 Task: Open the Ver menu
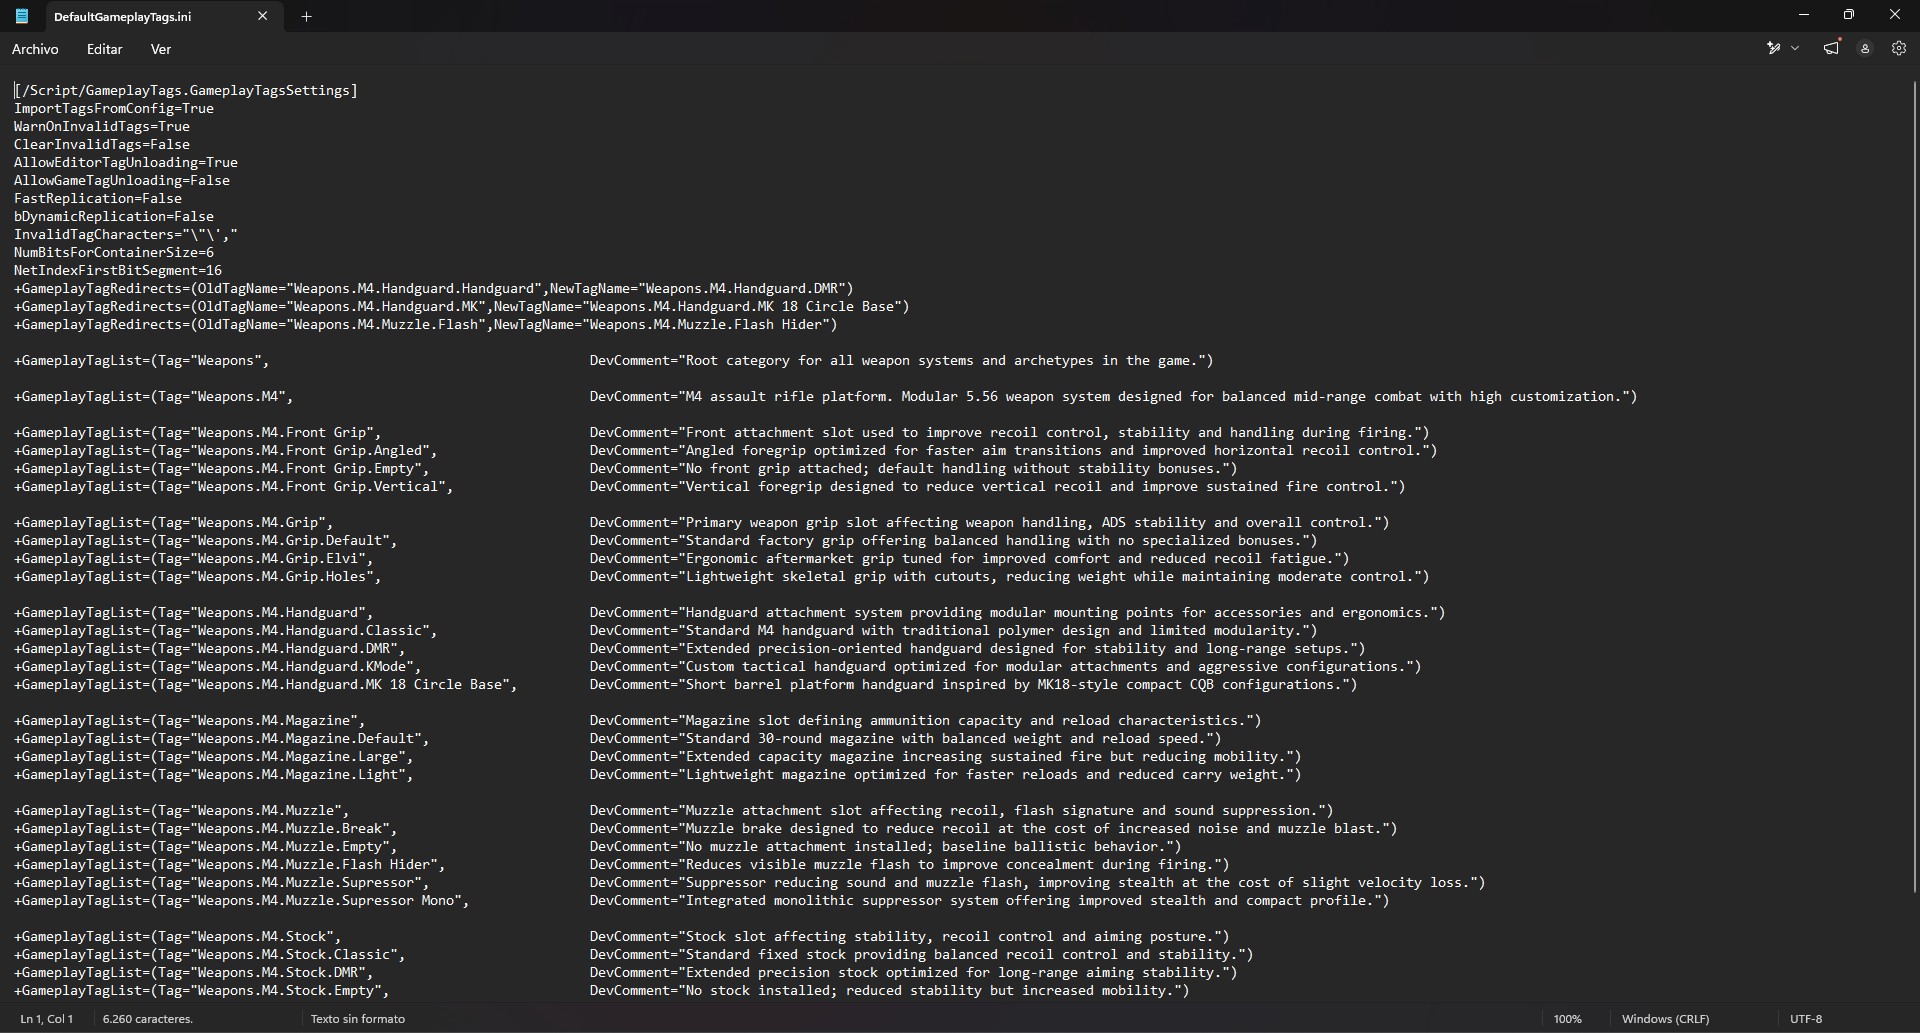point(161,49)
